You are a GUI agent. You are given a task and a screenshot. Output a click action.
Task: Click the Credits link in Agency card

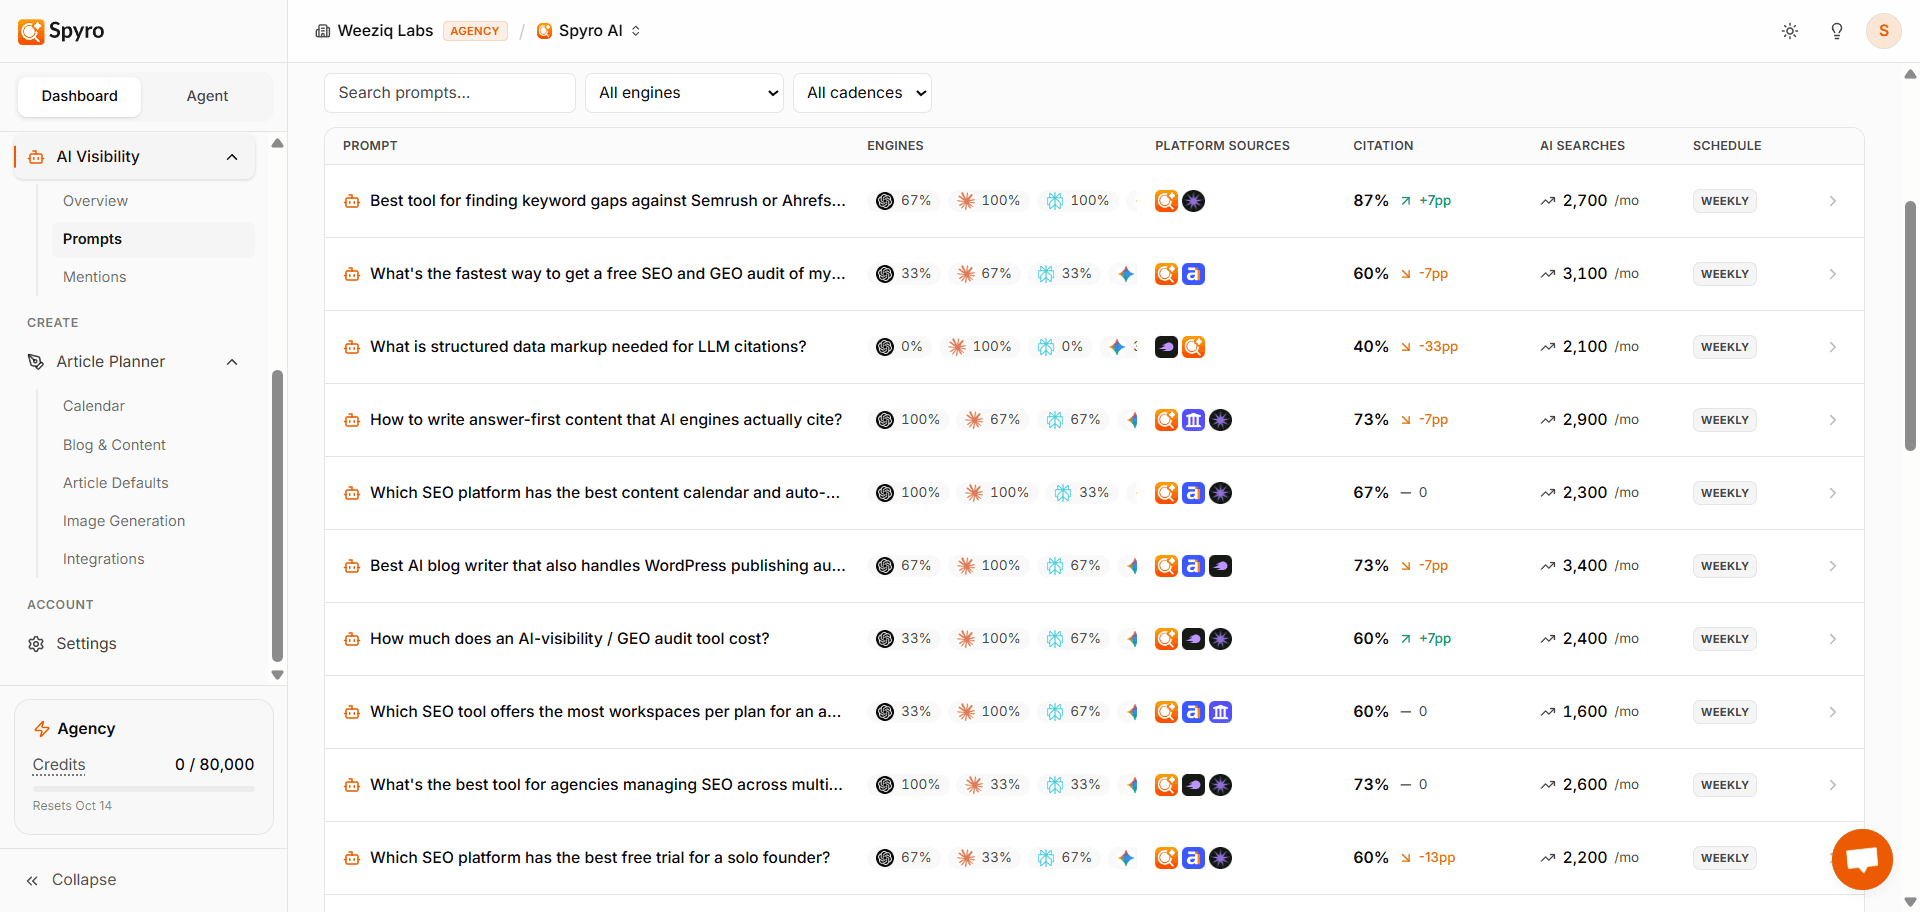pos(59,765)
